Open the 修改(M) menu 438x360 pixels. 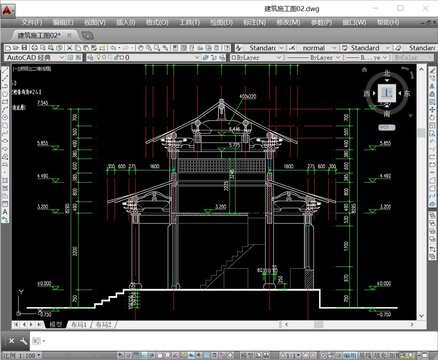pyautogui.click(x=288, y=22)
